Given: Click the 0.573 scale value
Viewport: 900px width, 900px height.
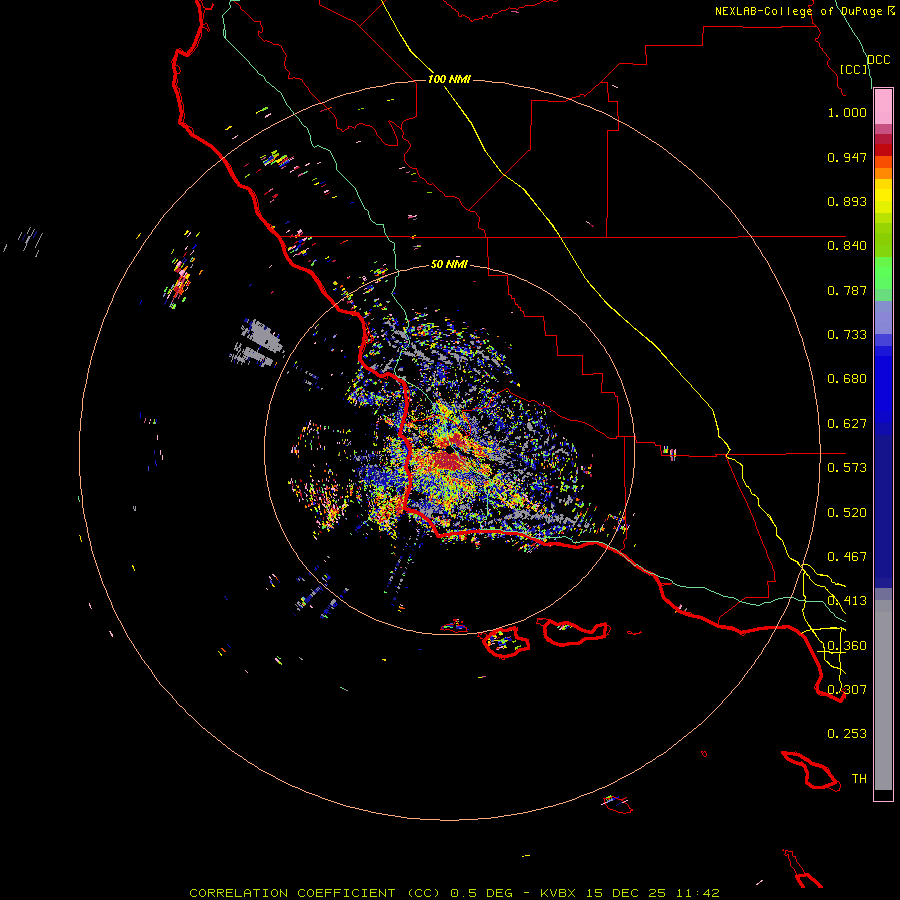Looking at the screenshot, I should [x=847, y=468].
